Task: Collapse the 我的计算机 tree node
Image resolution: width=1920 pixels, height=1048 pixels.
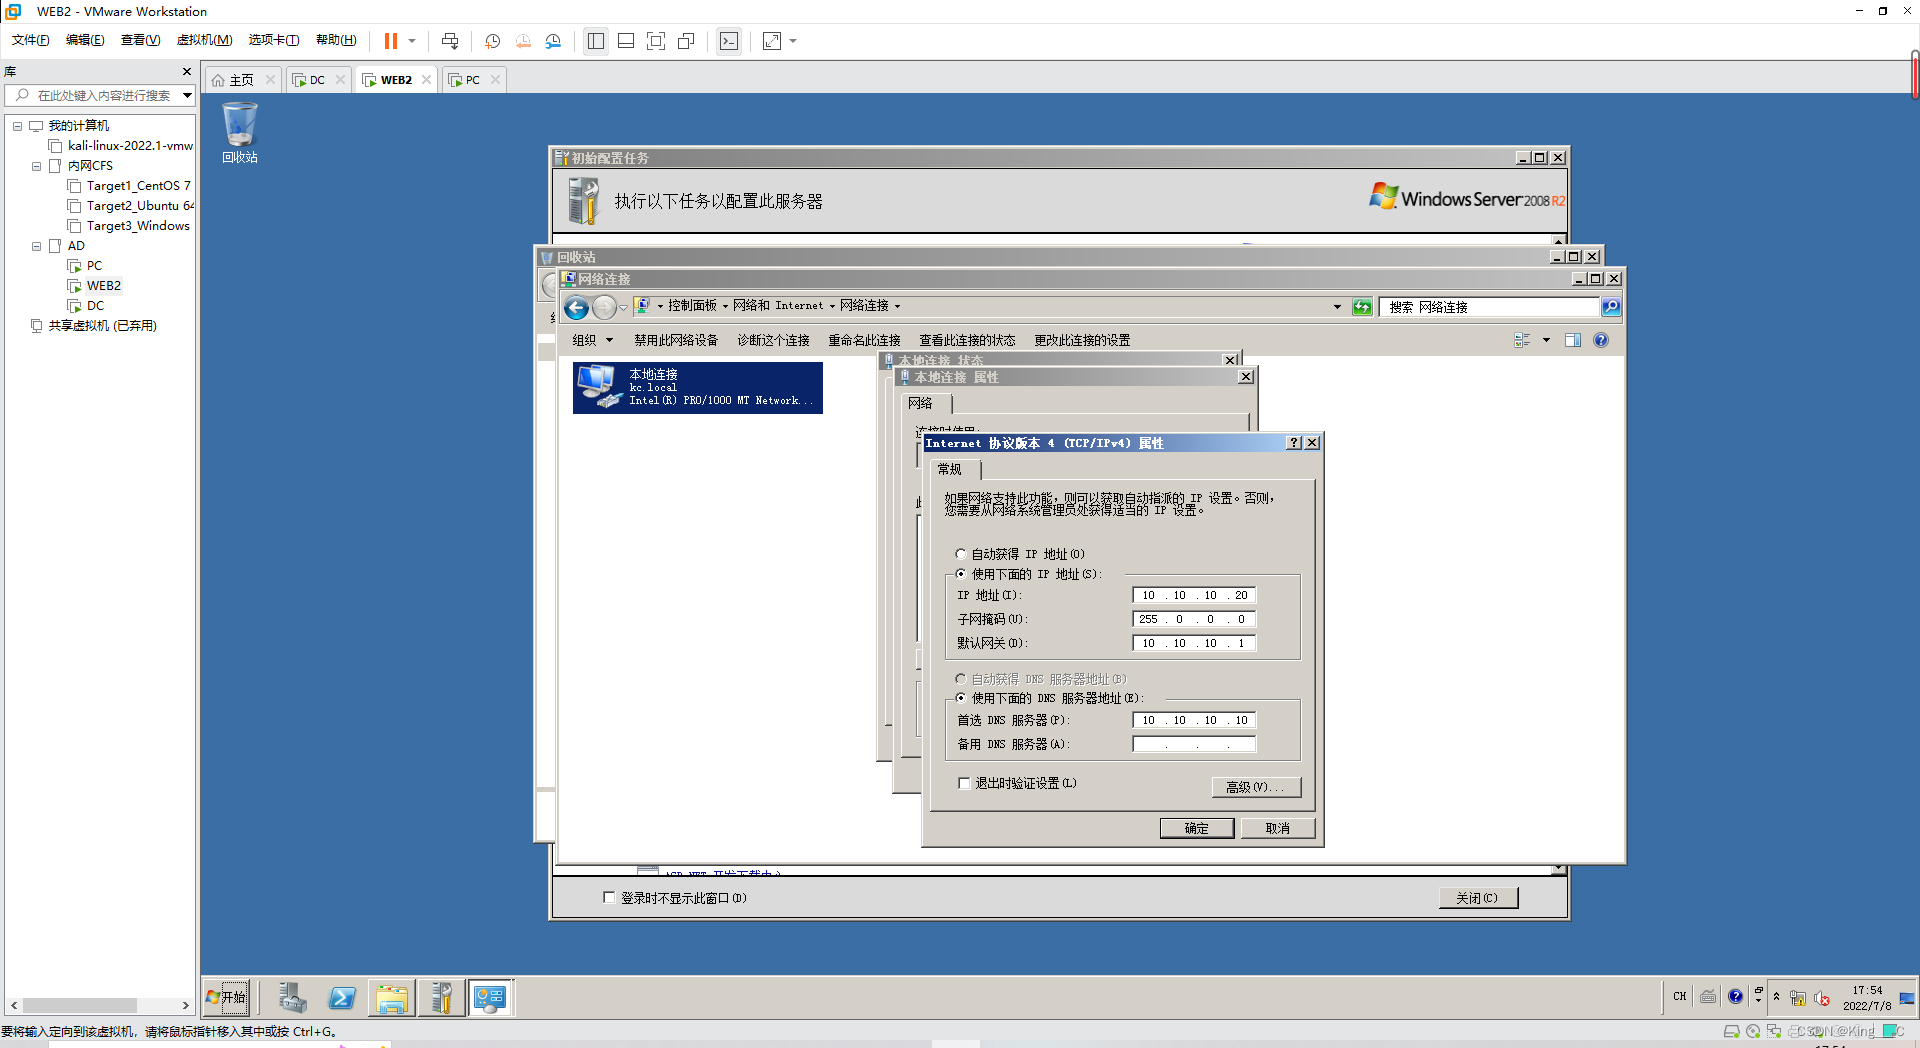Action: click(17, 126)
